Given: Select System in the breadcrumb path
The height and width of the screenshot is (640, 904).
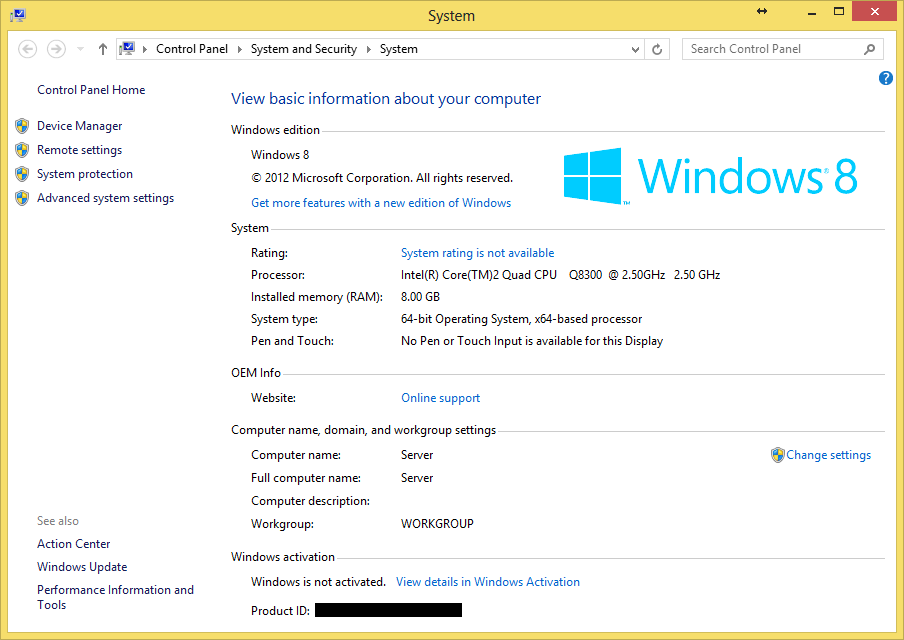Looking at the screenshot, I should pos(398,49).
